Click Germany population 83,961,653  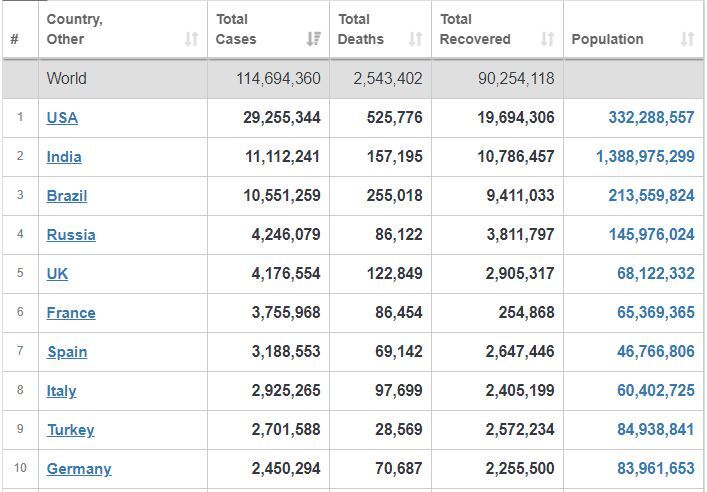tap(656, 469)
